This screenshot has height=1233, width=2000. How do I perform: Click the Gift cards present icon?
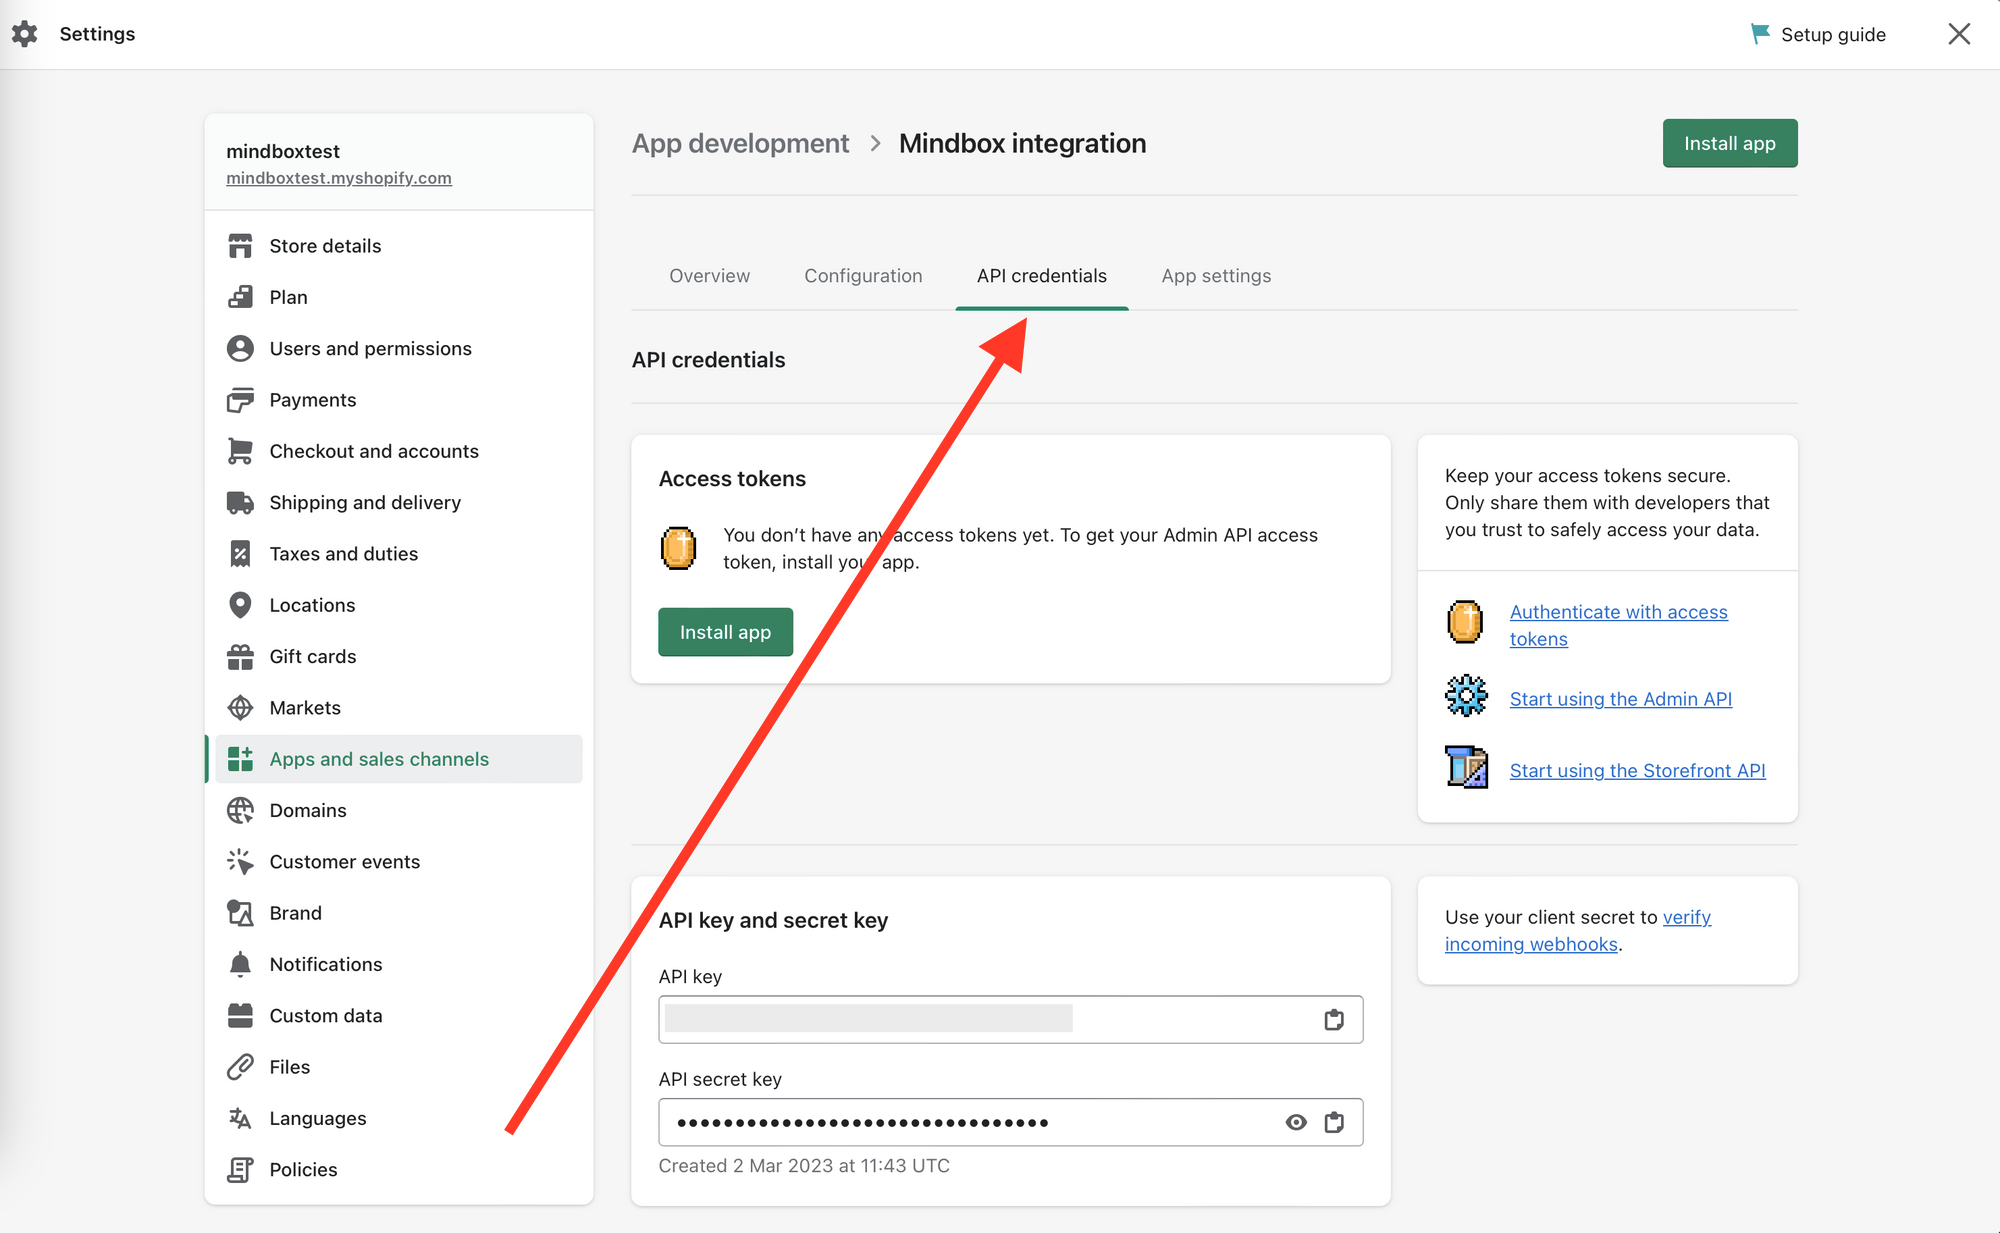[x=240, y=656]
